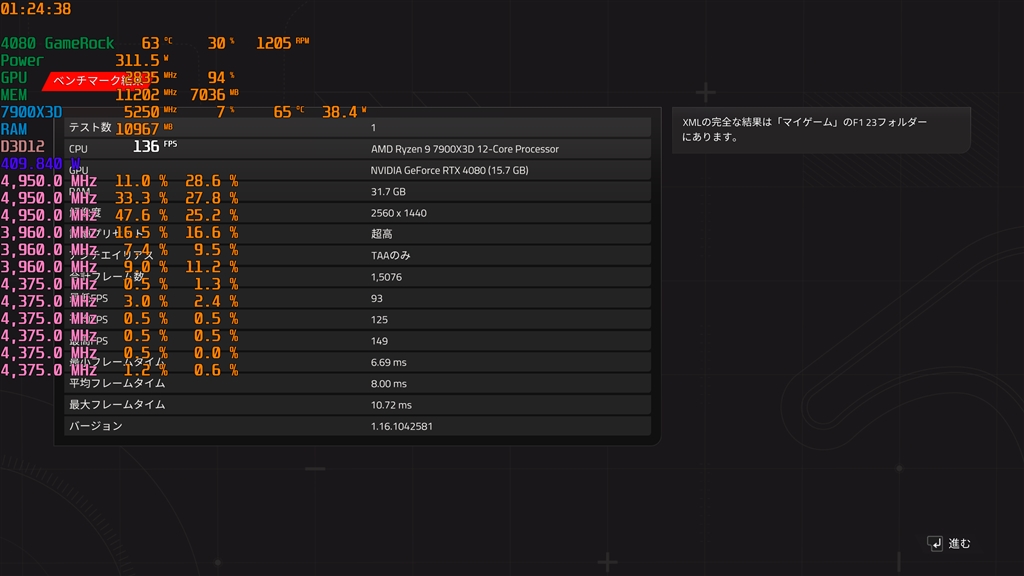1024x576 pixels.
Task: Click the 01:24:38 overlay clock
Action: [35, 9]
